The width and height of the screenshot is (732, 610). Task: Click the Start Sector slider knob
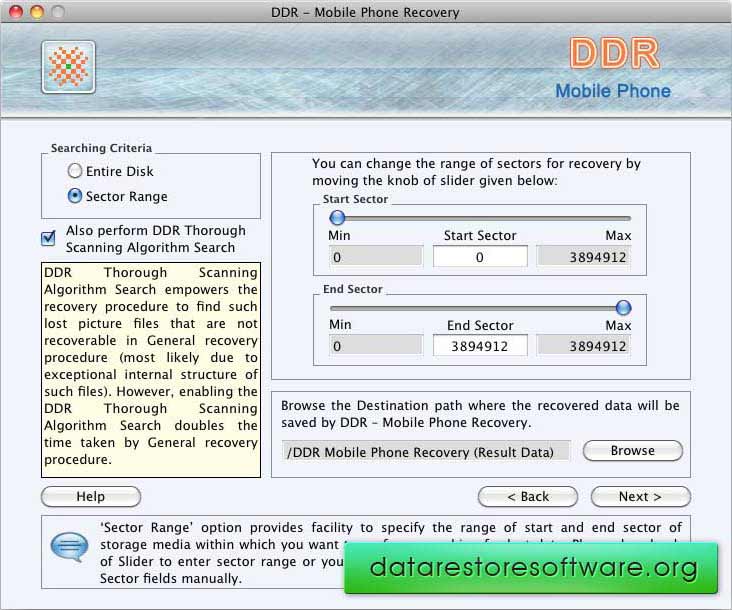pos(337,217)
